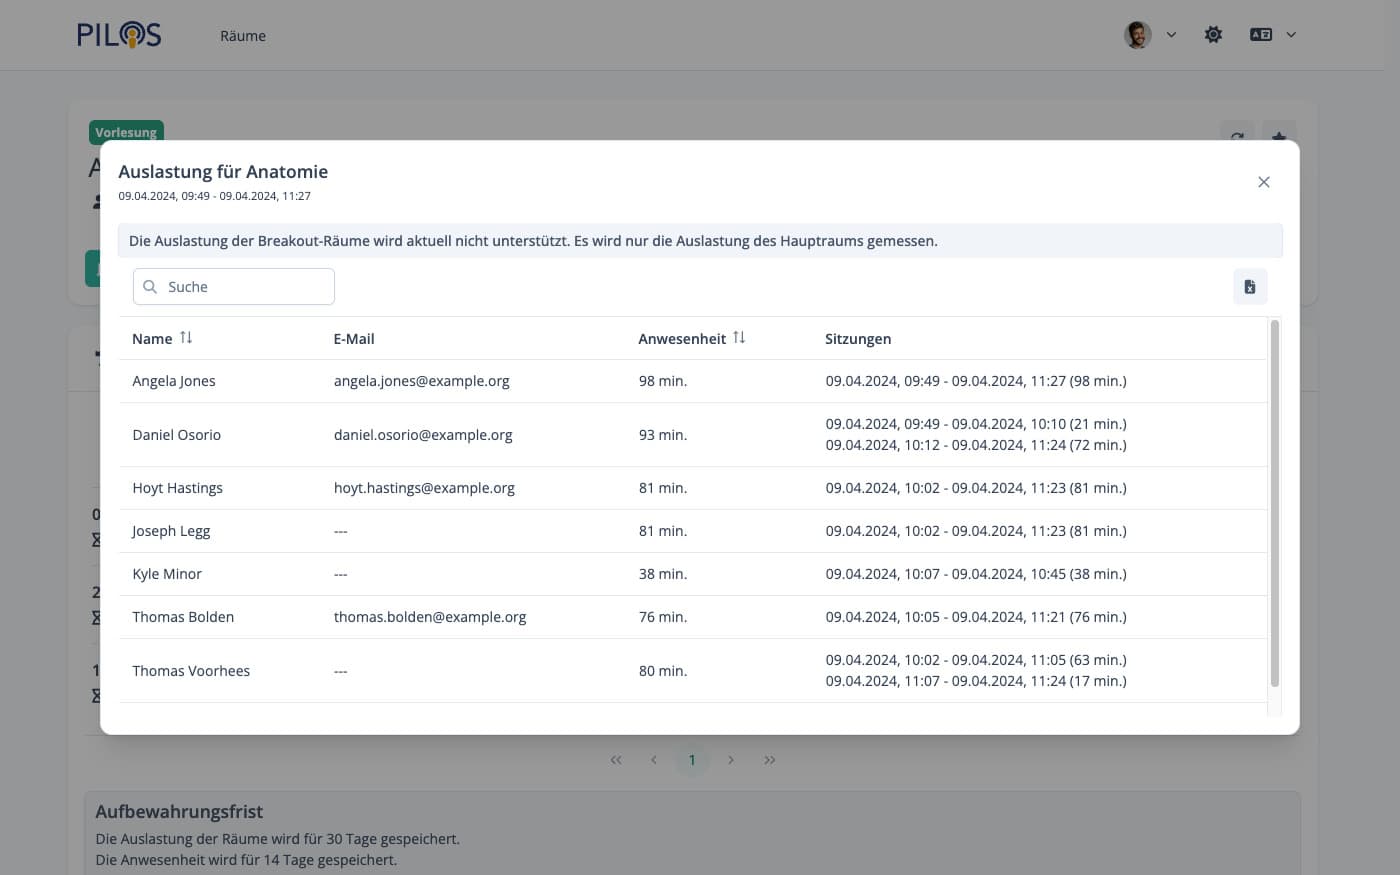Open the Räume menu item
Screen dimensions: 1400x875
(243, 36)
